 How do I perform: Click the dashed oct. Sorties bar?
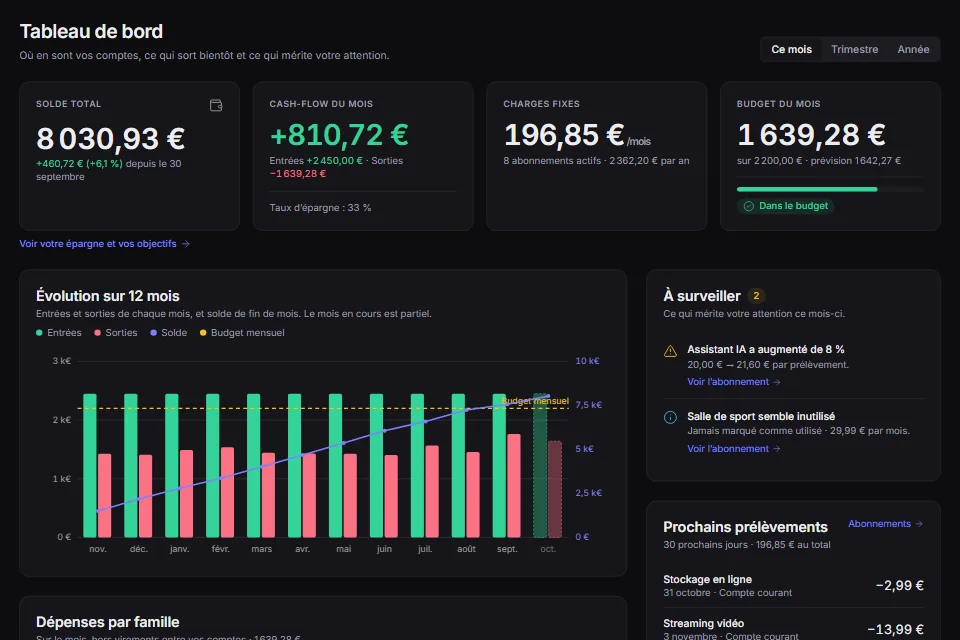(555, 489)
